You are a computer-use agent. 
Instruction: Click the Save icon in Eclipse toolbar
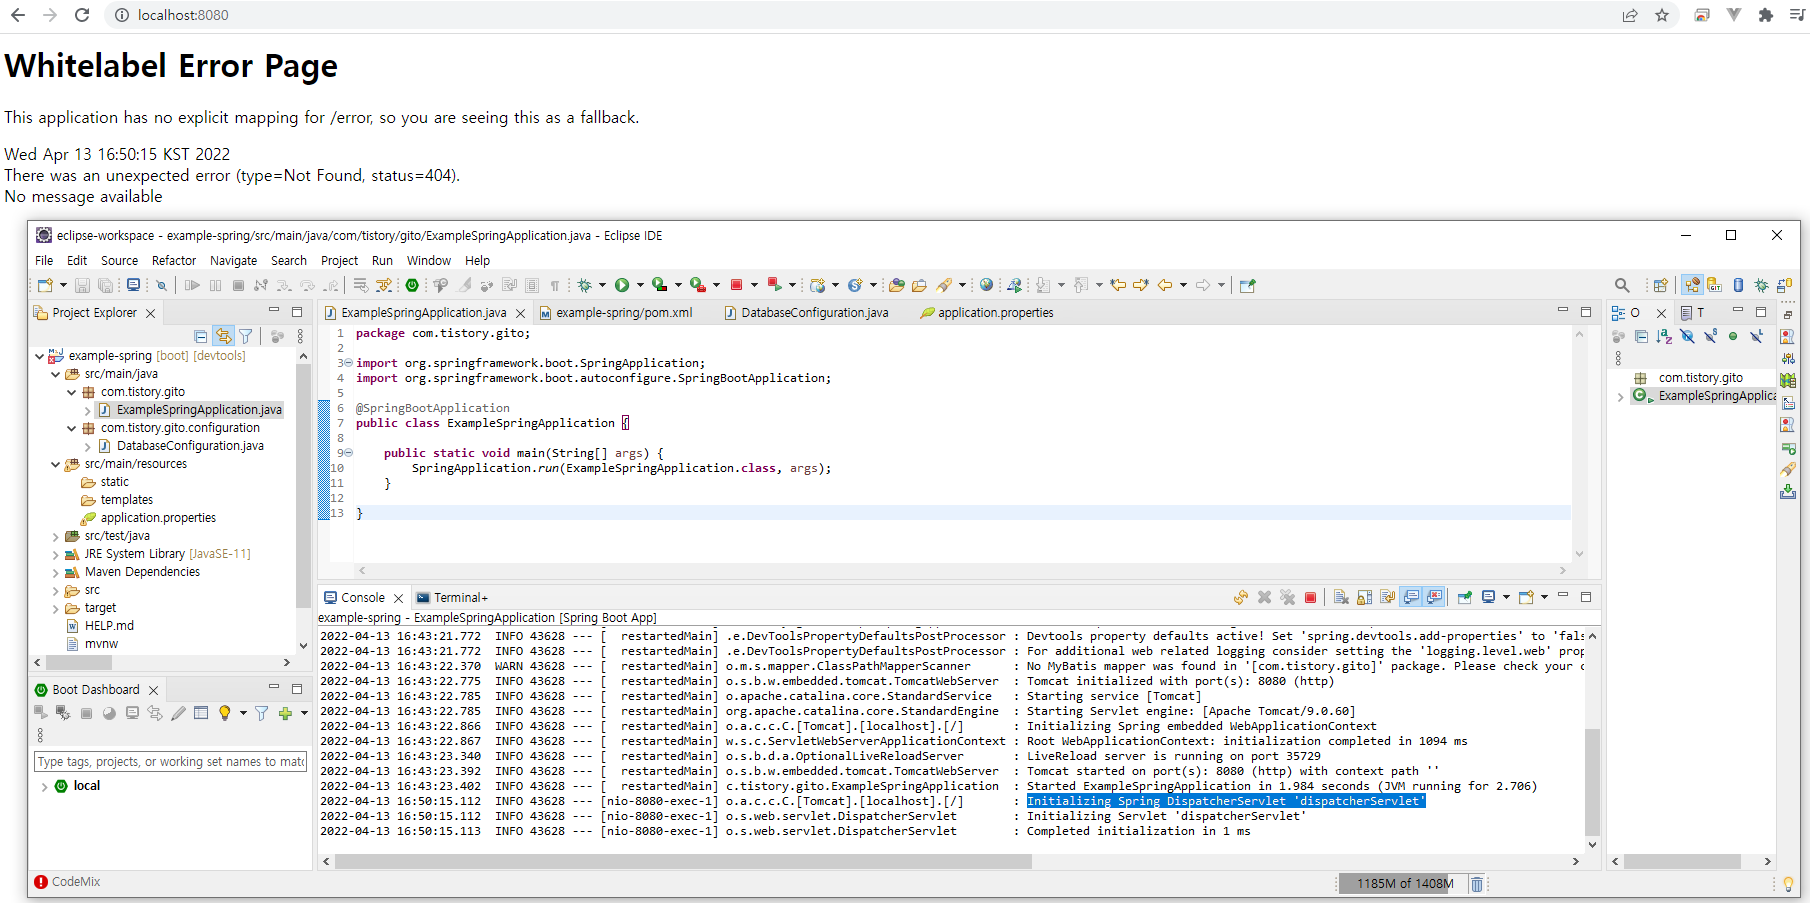83,286
